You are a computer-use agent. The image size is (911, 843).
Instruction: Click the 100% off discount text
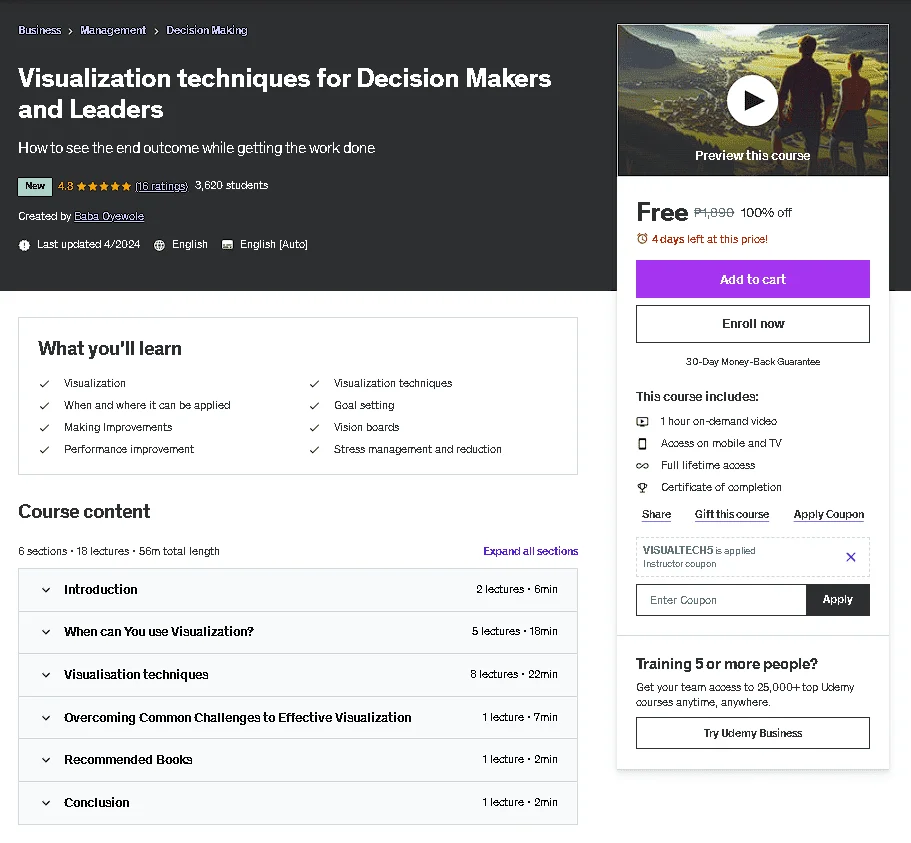(766, 213)
